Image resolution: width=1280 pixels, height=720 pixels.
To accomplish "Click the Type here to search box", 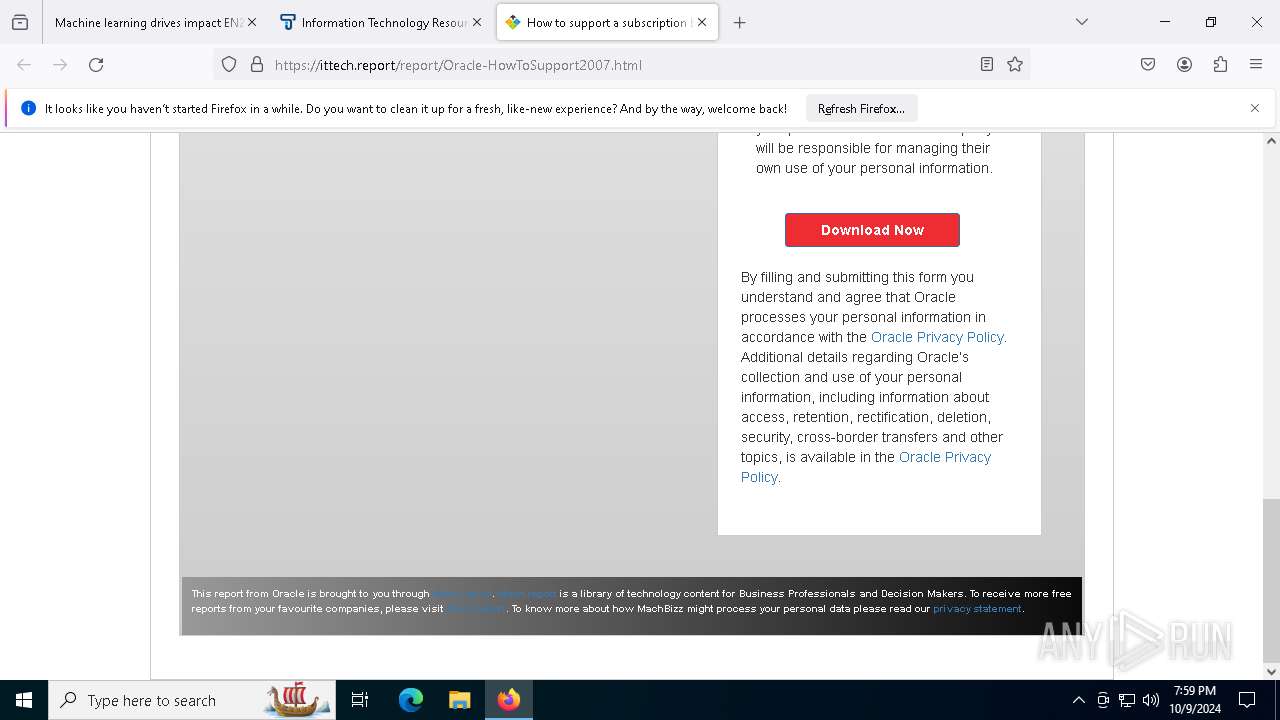I will pos(190,700).
